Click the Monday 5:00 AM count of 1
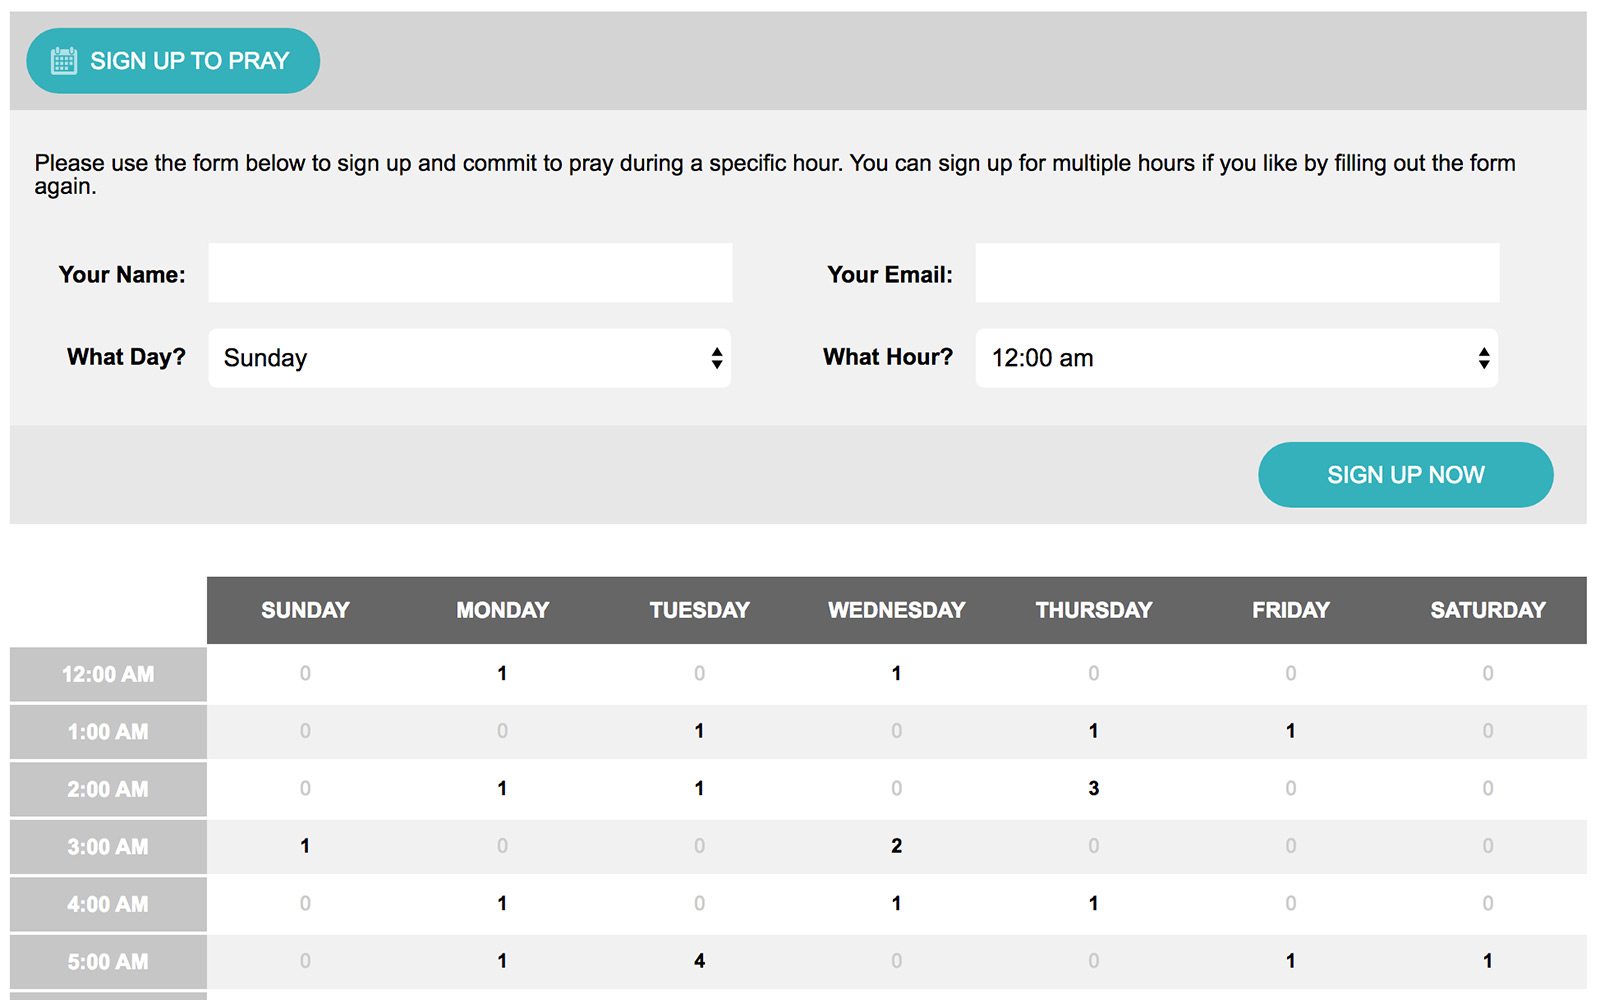Viewport: 1600px width, 1000px height. (x=502, y=961)
